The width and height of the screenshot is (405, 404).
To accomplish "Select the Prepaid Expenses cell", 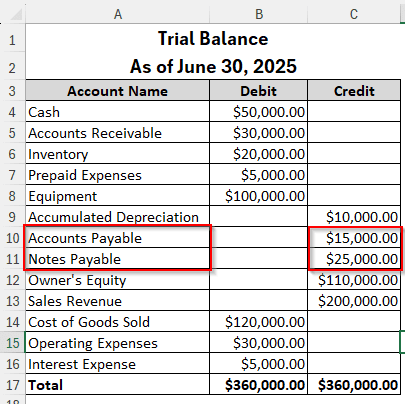I will [x=117, y=175].
